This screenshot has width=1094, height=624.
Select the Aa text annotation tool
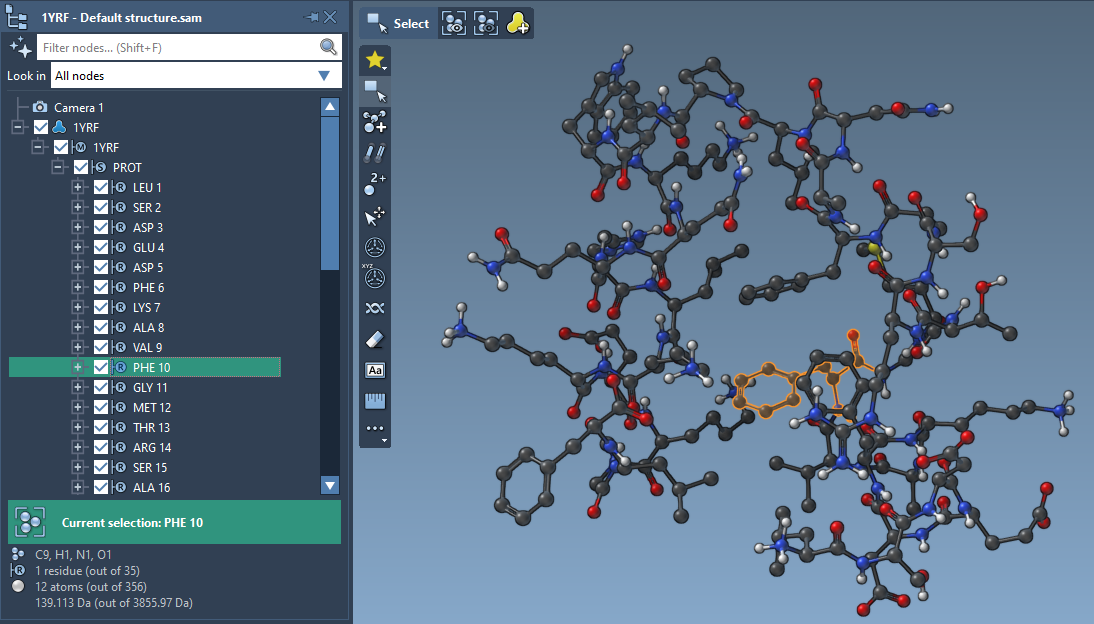click(x=375, y=371)
